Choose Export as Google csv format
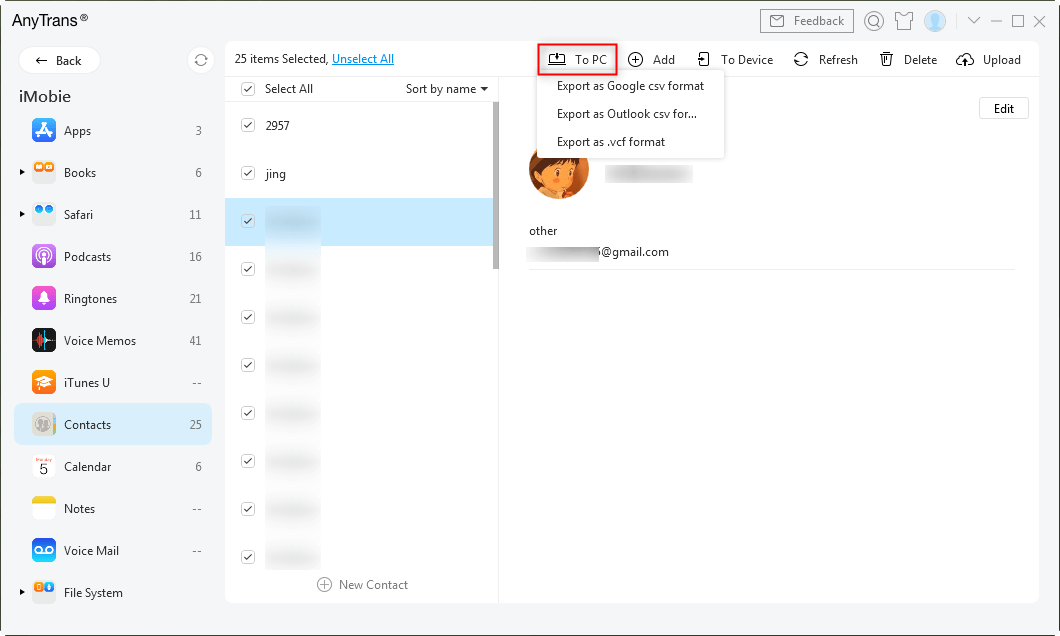 pyautogui.click(x=630, y=86)
